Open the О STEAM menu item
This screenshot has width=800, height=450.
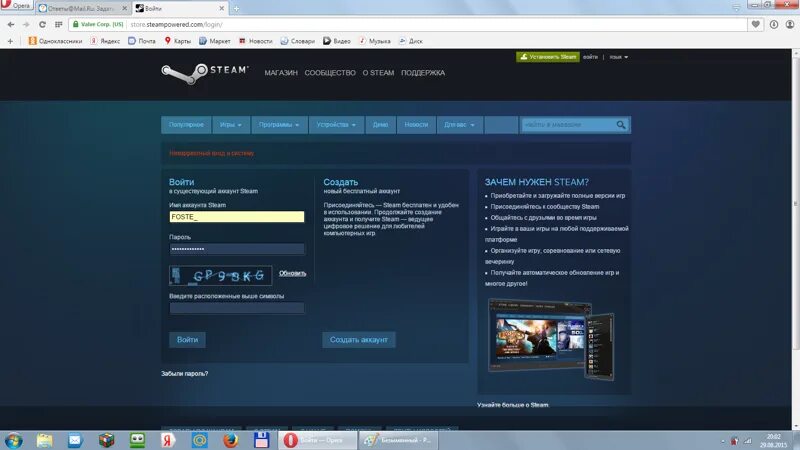point(378,73)
